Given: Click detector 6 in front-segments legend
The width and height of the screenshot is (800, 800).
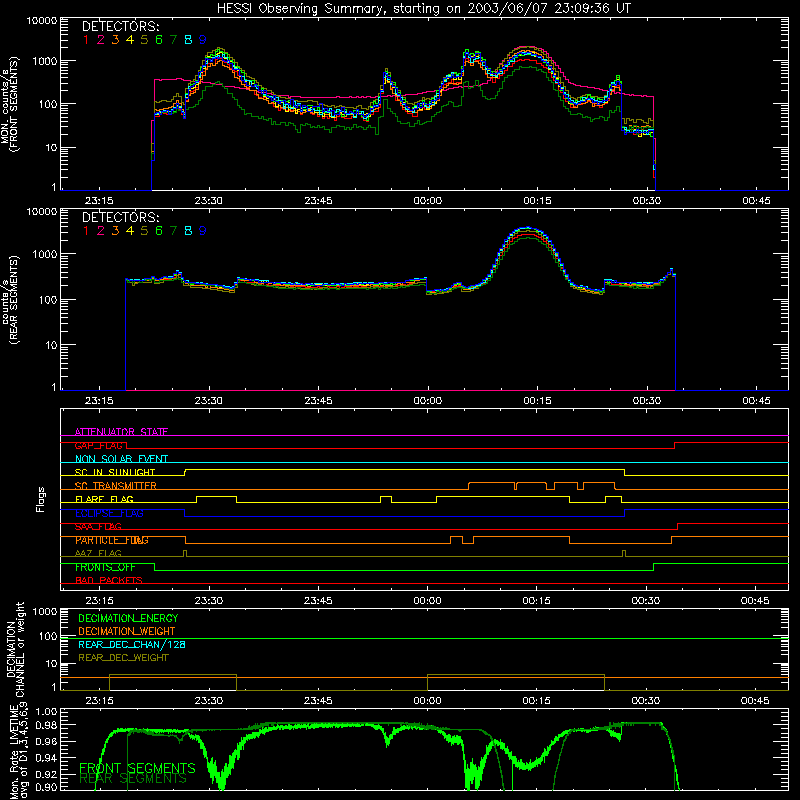Looking at the screenshot, I should click(x=159, y=40).
